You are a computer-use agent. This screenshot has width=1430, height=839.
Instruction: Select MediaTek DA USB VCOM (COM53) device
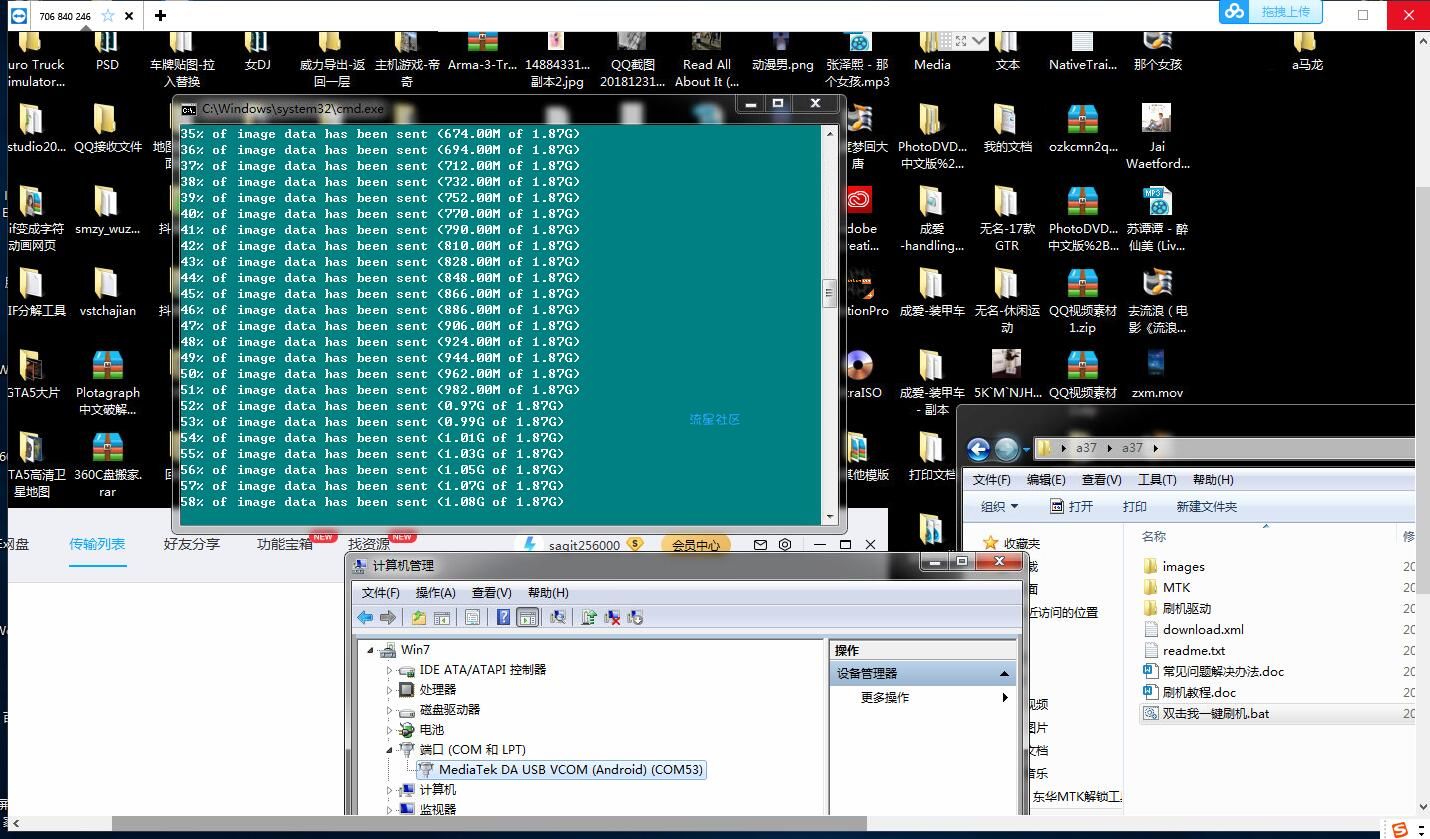(x=561, y=770)
